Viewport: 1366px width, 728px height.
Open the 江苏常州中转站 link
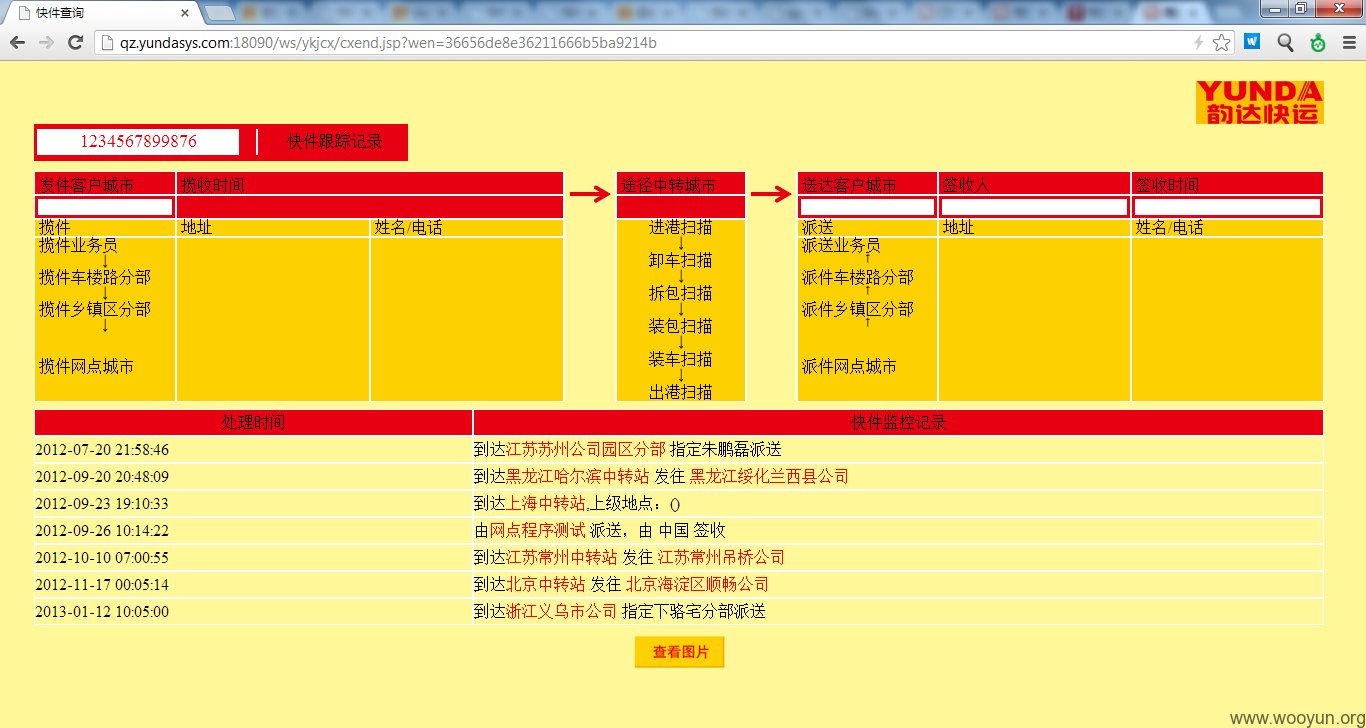click(x=562, y=557)
